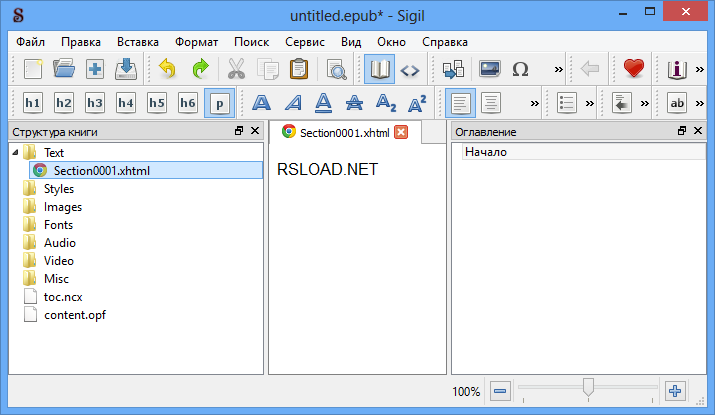Screen dimensions: 715x415
Task: Click the Back arrow toolbar button
Action: click(x=590, y=69)
